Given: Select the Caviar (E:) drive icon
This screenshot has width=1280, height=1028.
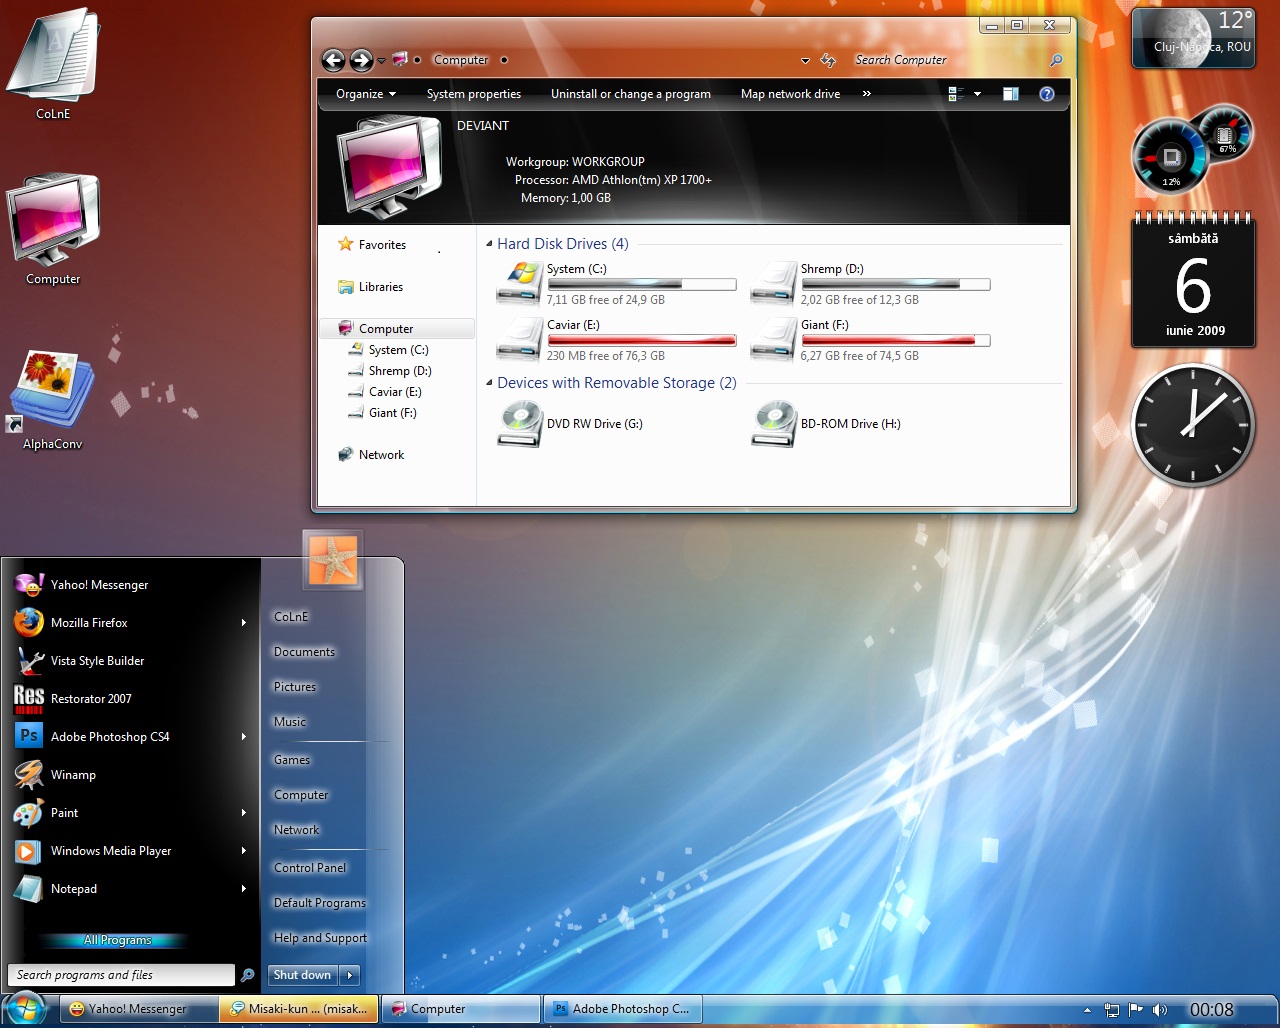Looking at the screenshot, I should pos(520,339).
